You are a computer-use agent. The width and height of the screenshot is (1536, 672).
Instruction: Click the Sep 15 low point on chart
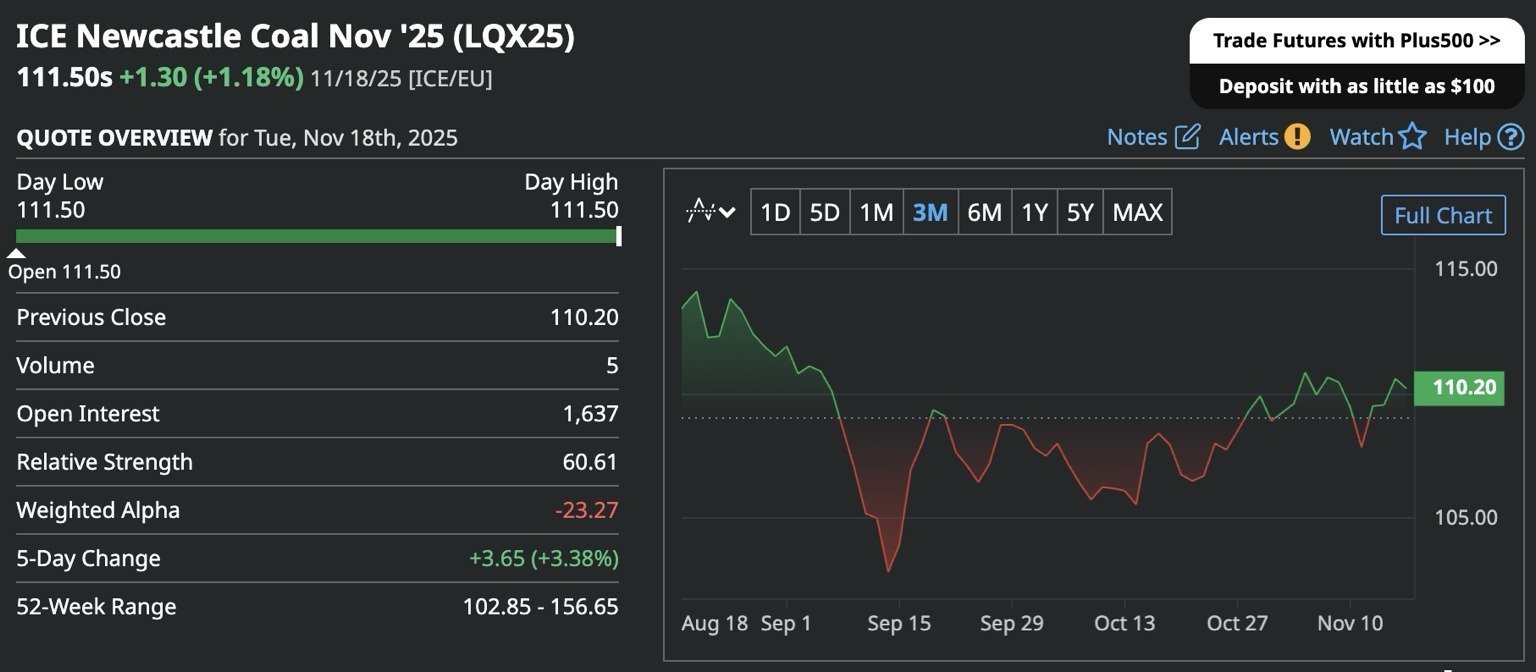coord(888,571)
